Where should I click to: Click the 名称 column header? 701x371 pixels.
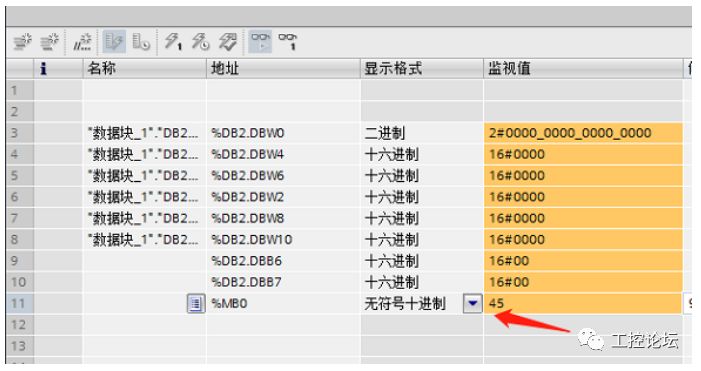(x=144, y=68)
